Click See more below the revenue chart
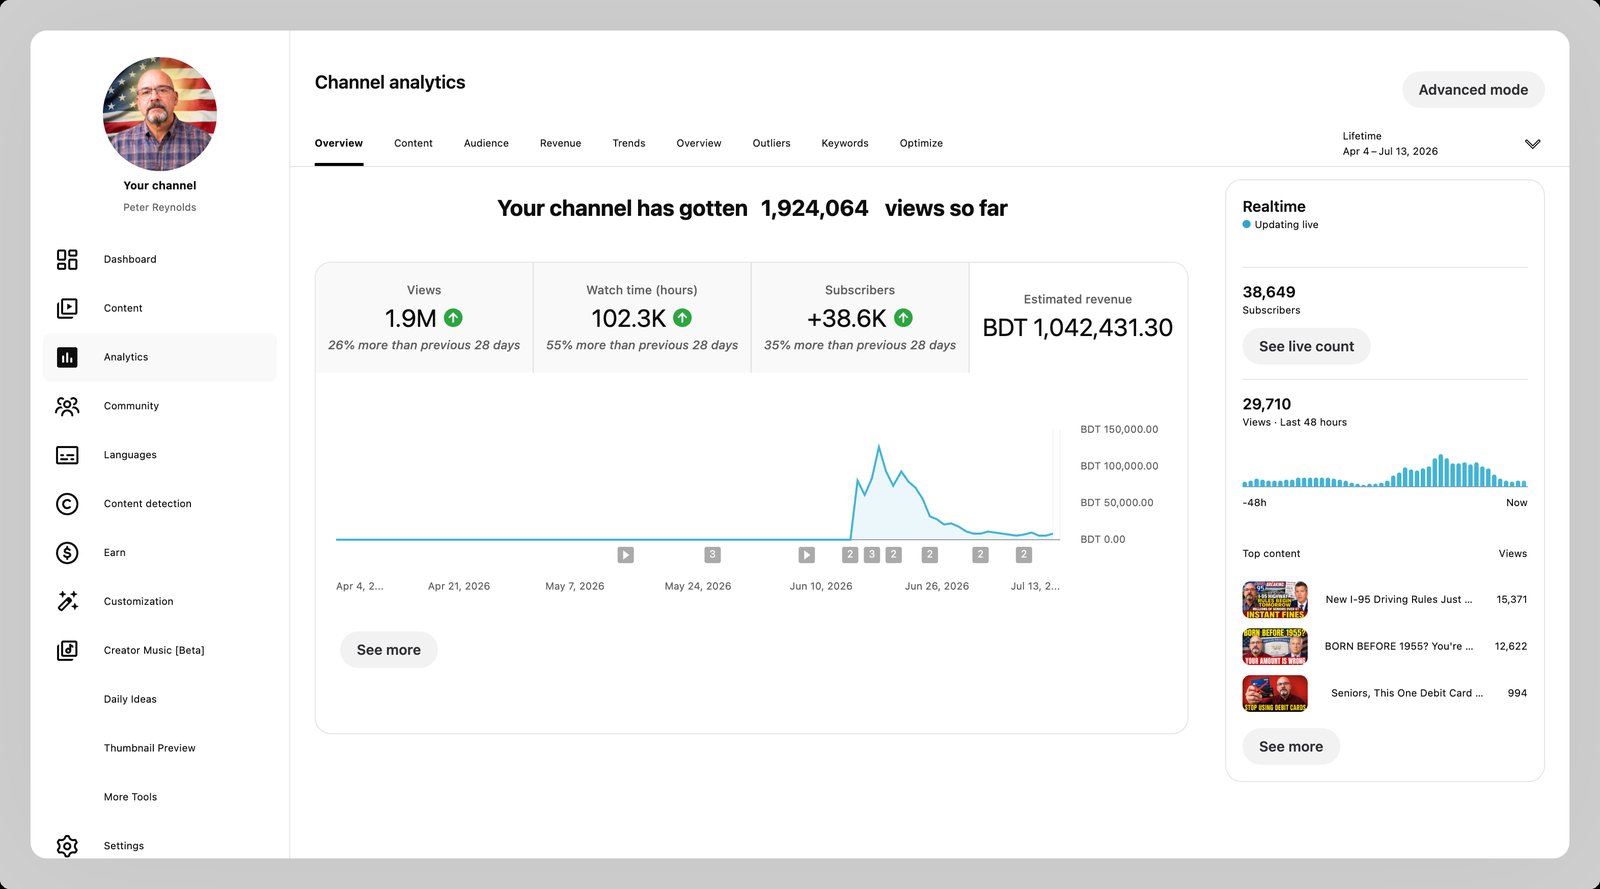This screenshot has height=889, width=1600. click(389, 650)
